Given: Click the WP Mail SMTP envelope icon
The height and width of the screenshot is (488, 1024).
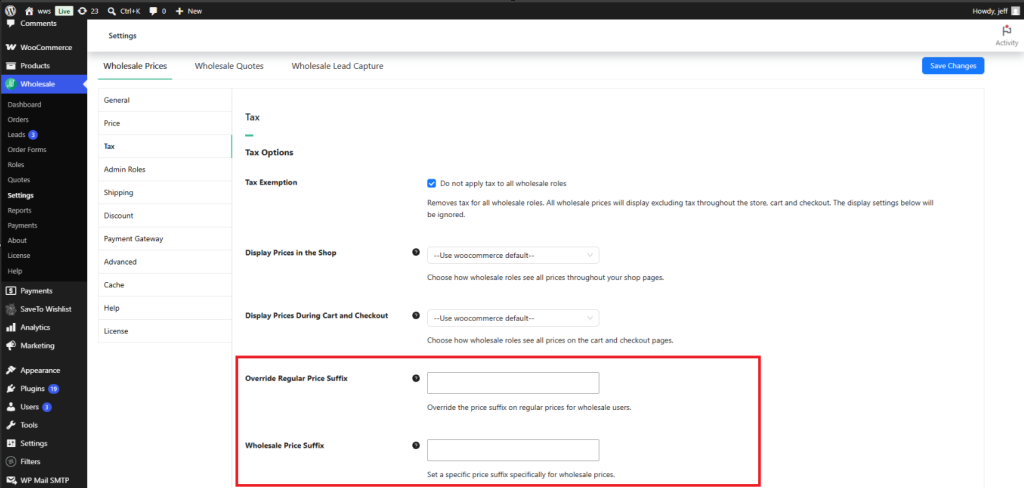Looking at the screenshot, I should (x=10, y=480).
